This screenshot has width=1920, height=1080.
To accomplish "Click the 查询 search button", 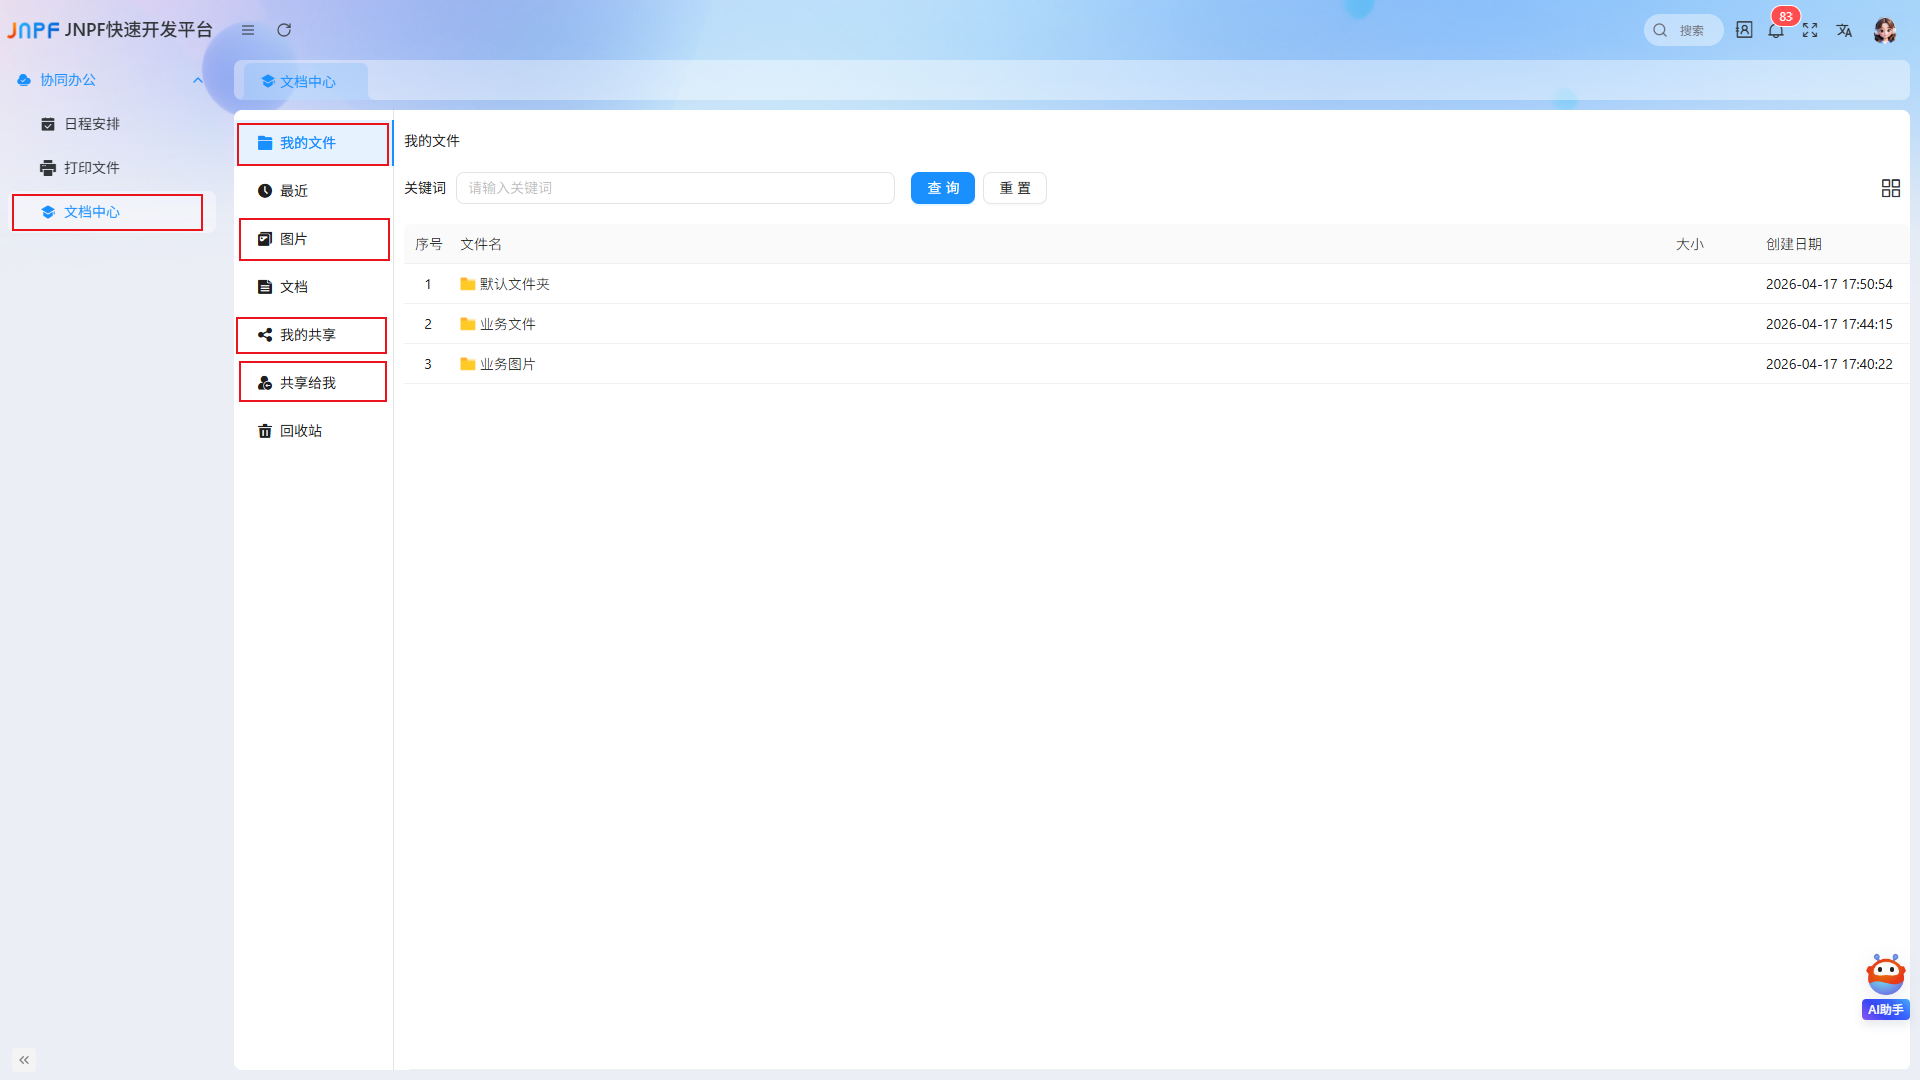I will pyautogui.click(x=943, y=188).
